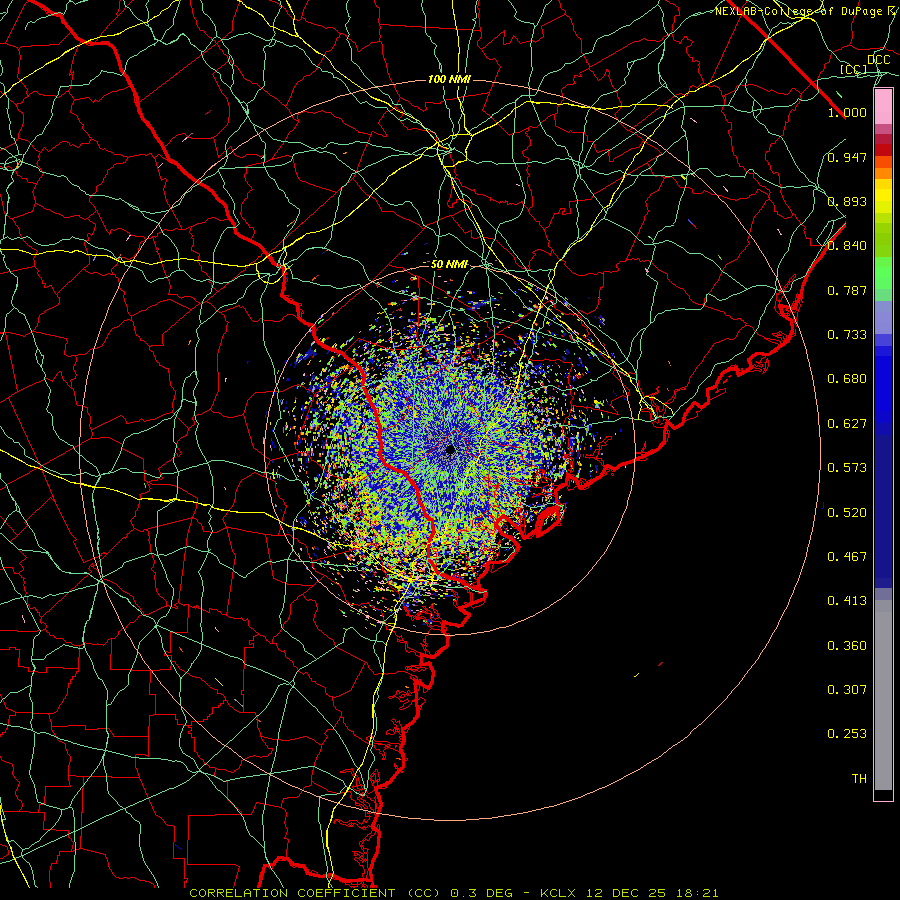This screenshot has height=900, width=900.
Task: Click the 0.680 value on the color scale
Action: (847, 379)
